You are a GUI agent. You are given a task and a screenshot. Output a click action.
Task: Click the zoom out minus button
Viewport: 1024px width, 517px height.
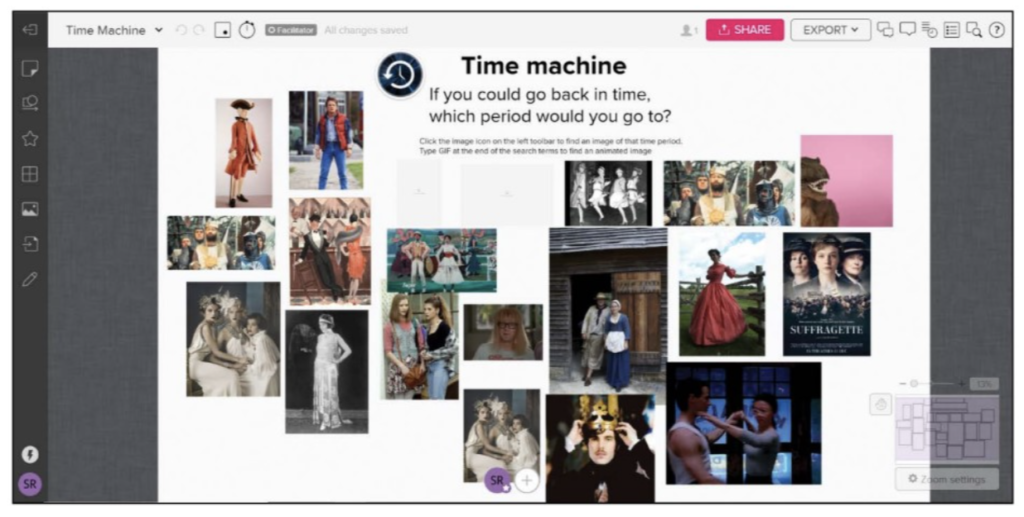click(x=903, y=384)
